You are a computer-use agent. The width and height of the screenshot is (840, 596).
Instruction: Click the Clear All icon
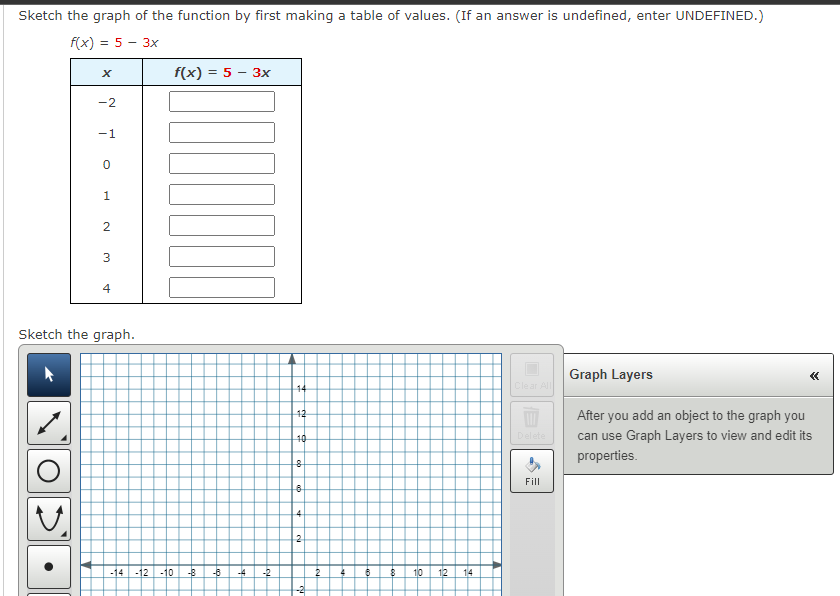point(531,368)
